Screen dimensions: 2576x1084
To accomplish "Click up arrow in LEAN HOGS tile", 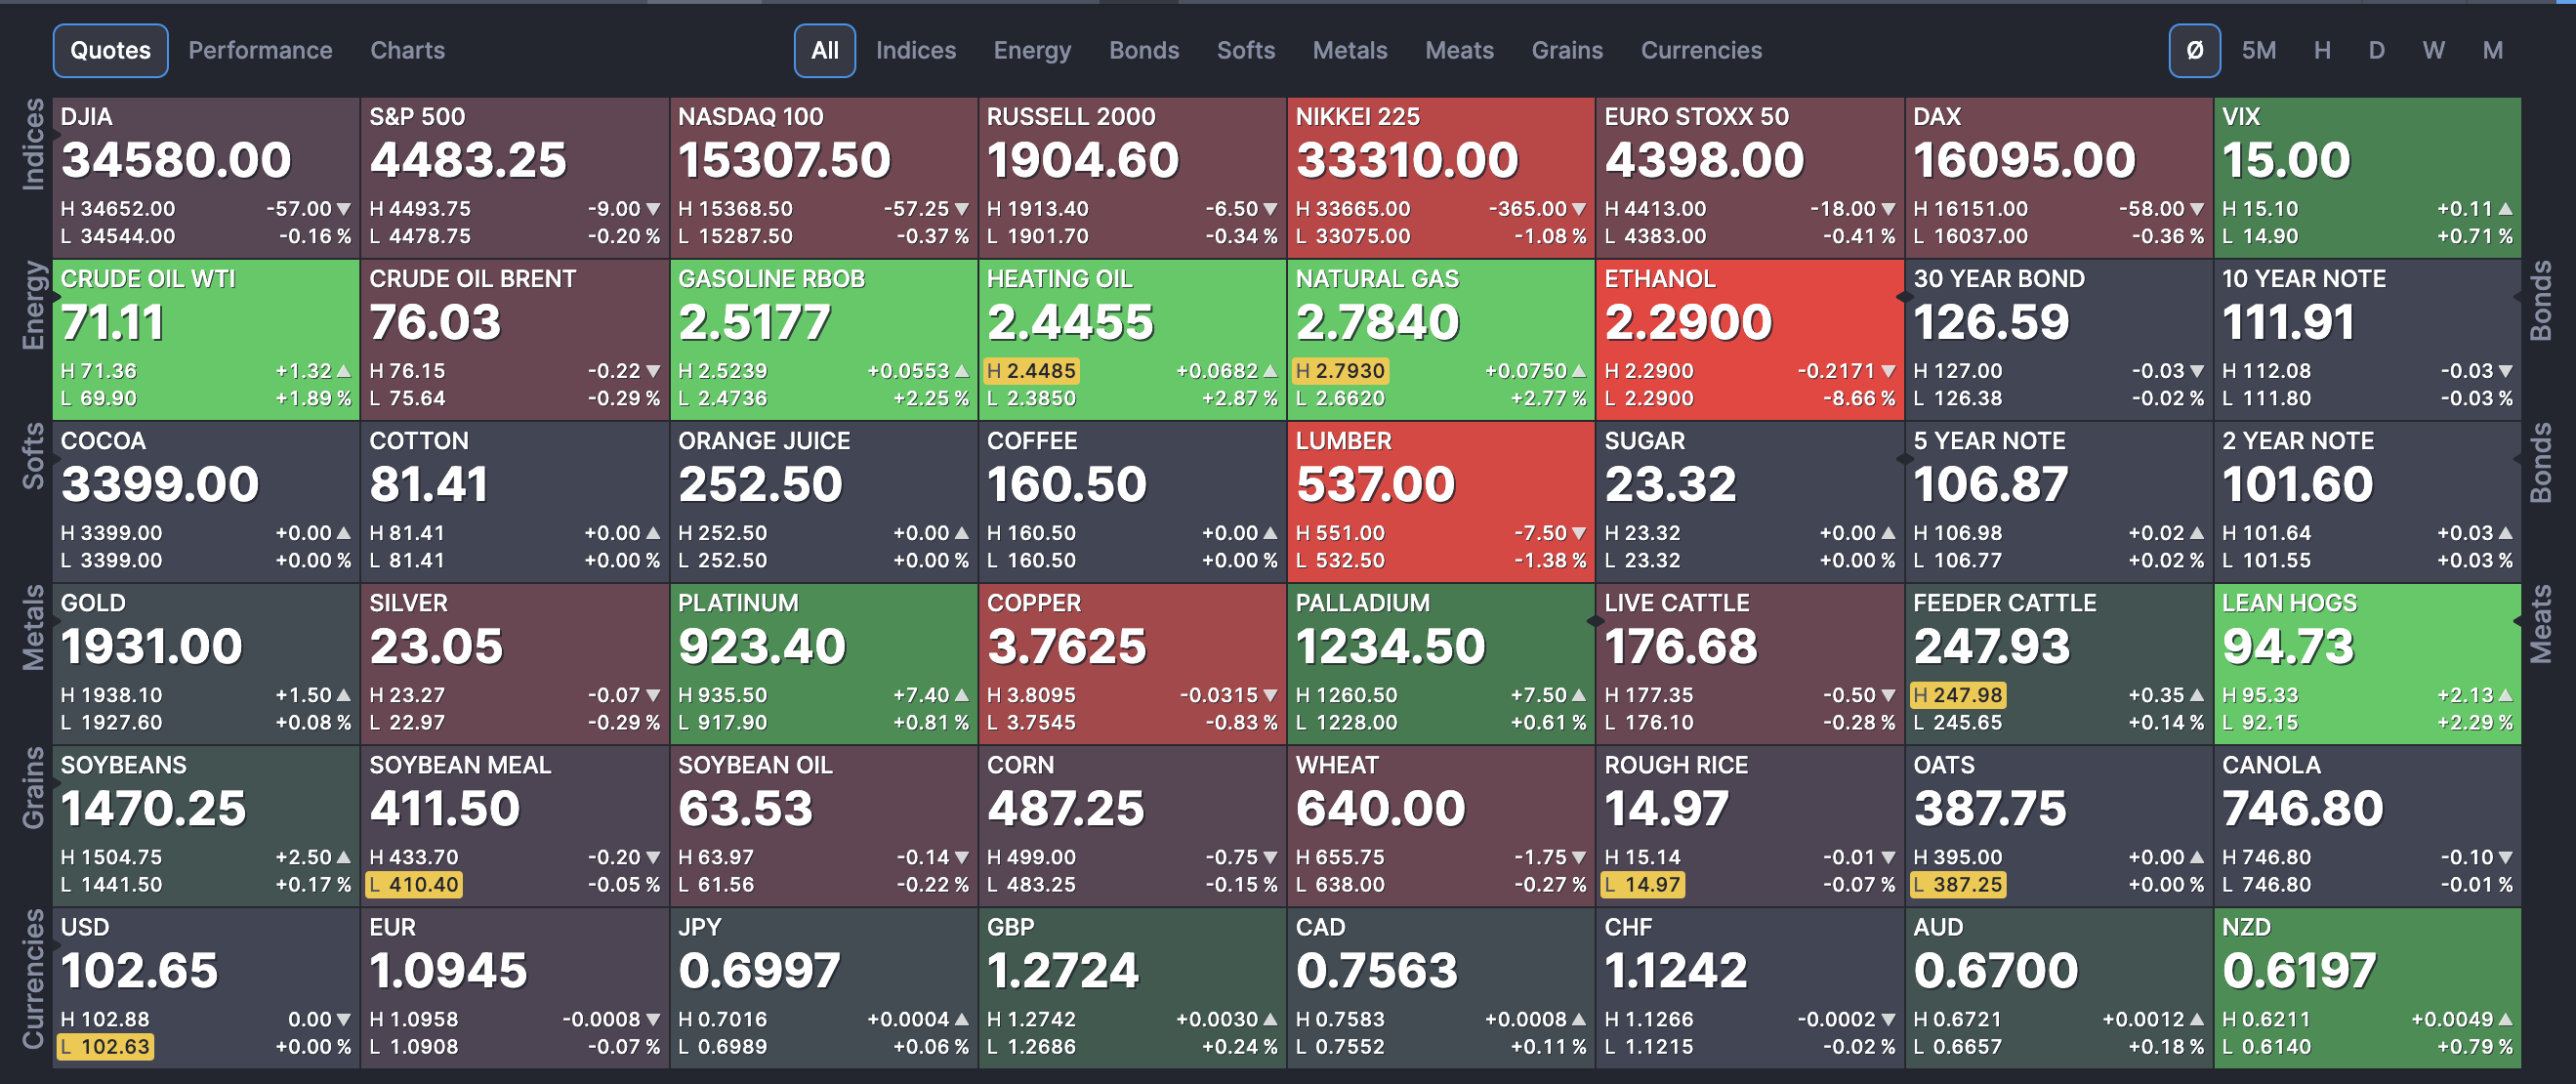I will click(x=2505, y=695).
